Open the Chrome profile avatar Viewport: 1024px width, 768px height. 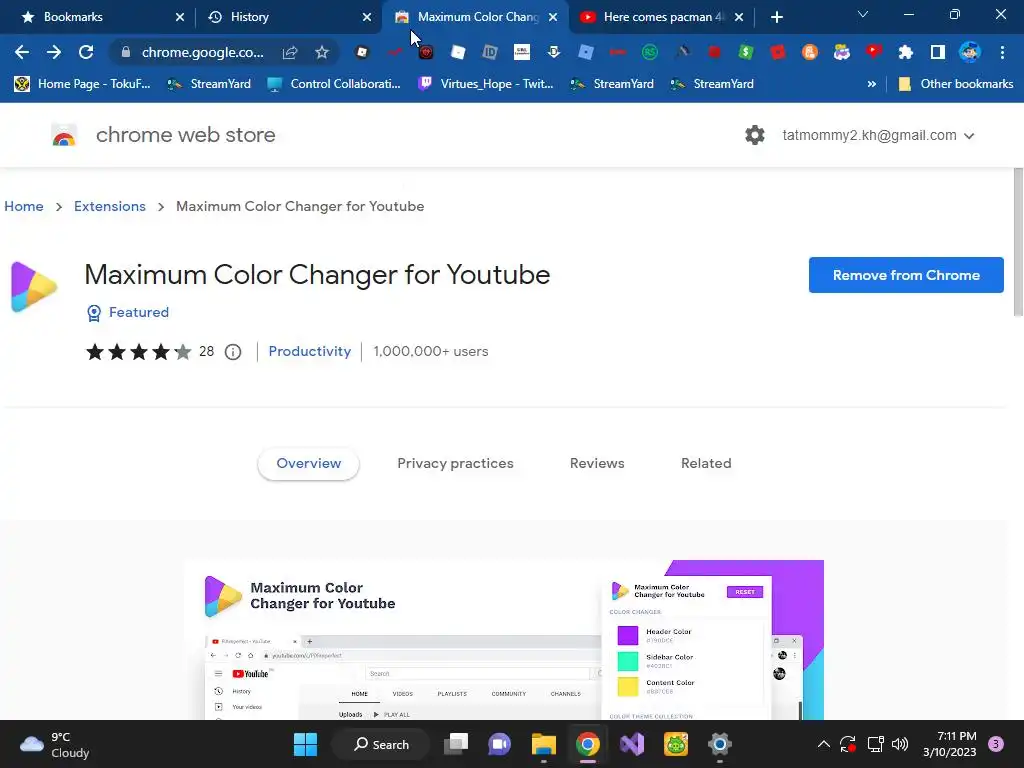970,52
